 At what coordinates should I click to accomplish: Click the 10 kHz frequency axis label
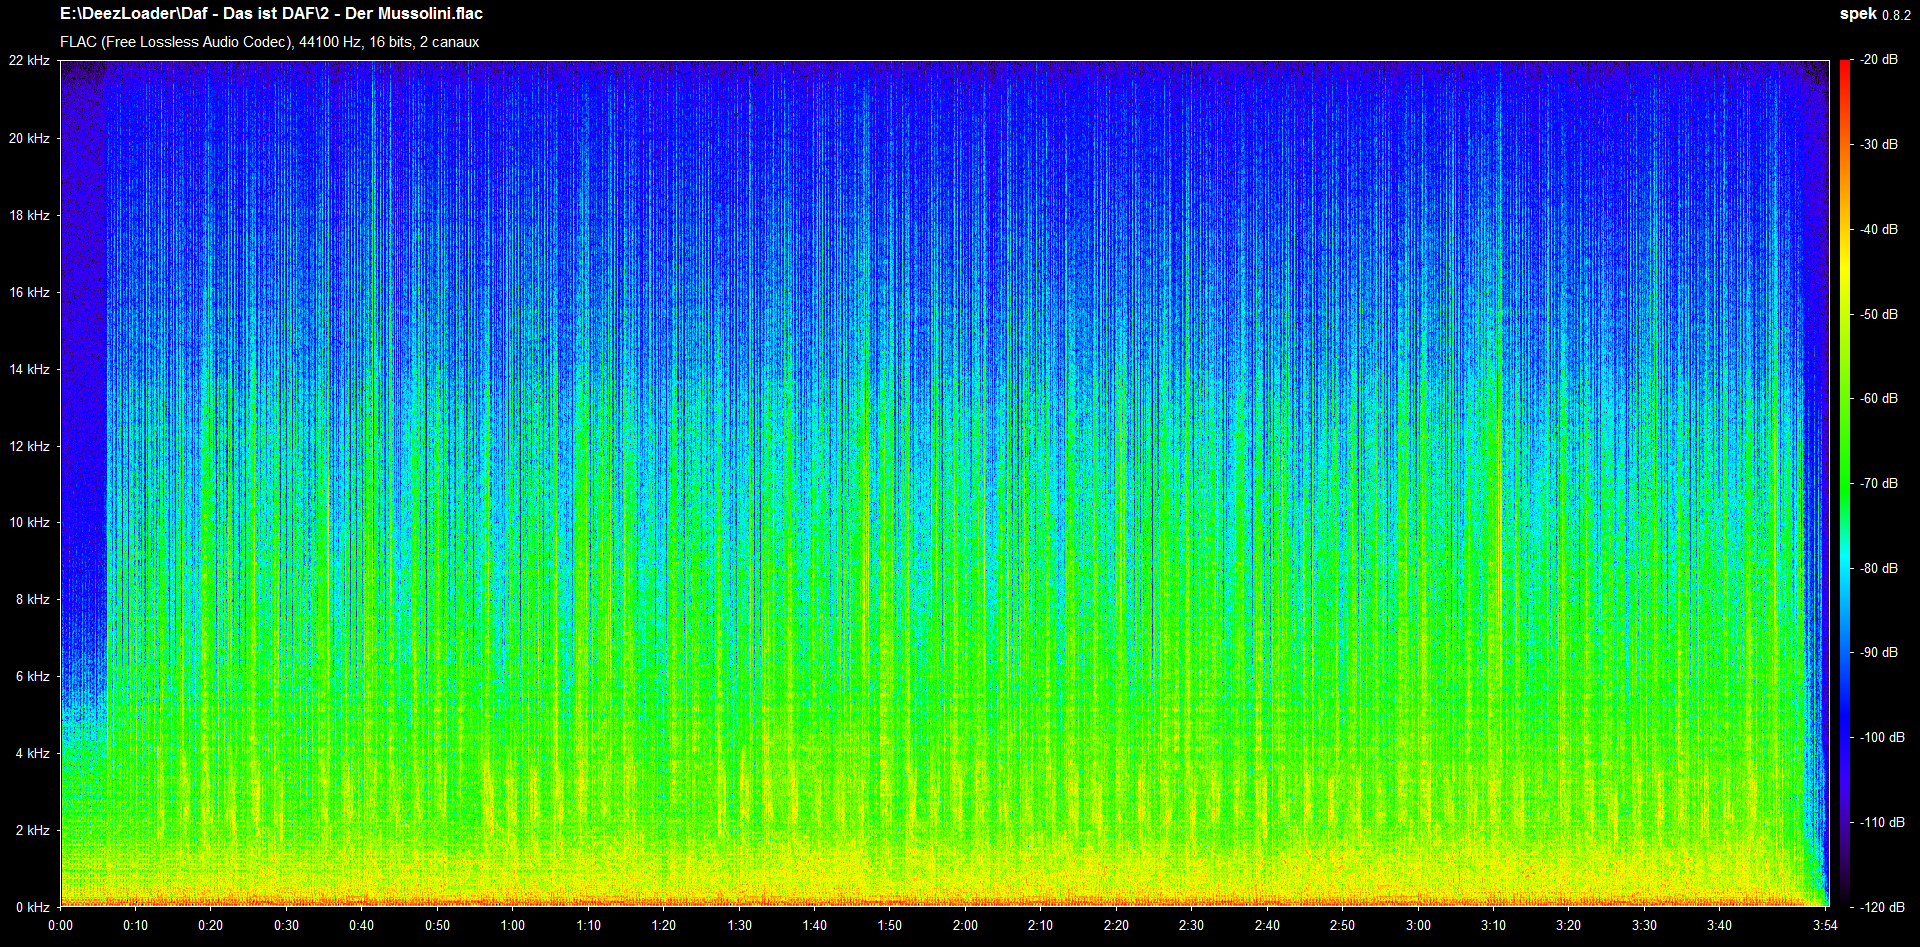point(29,522)
